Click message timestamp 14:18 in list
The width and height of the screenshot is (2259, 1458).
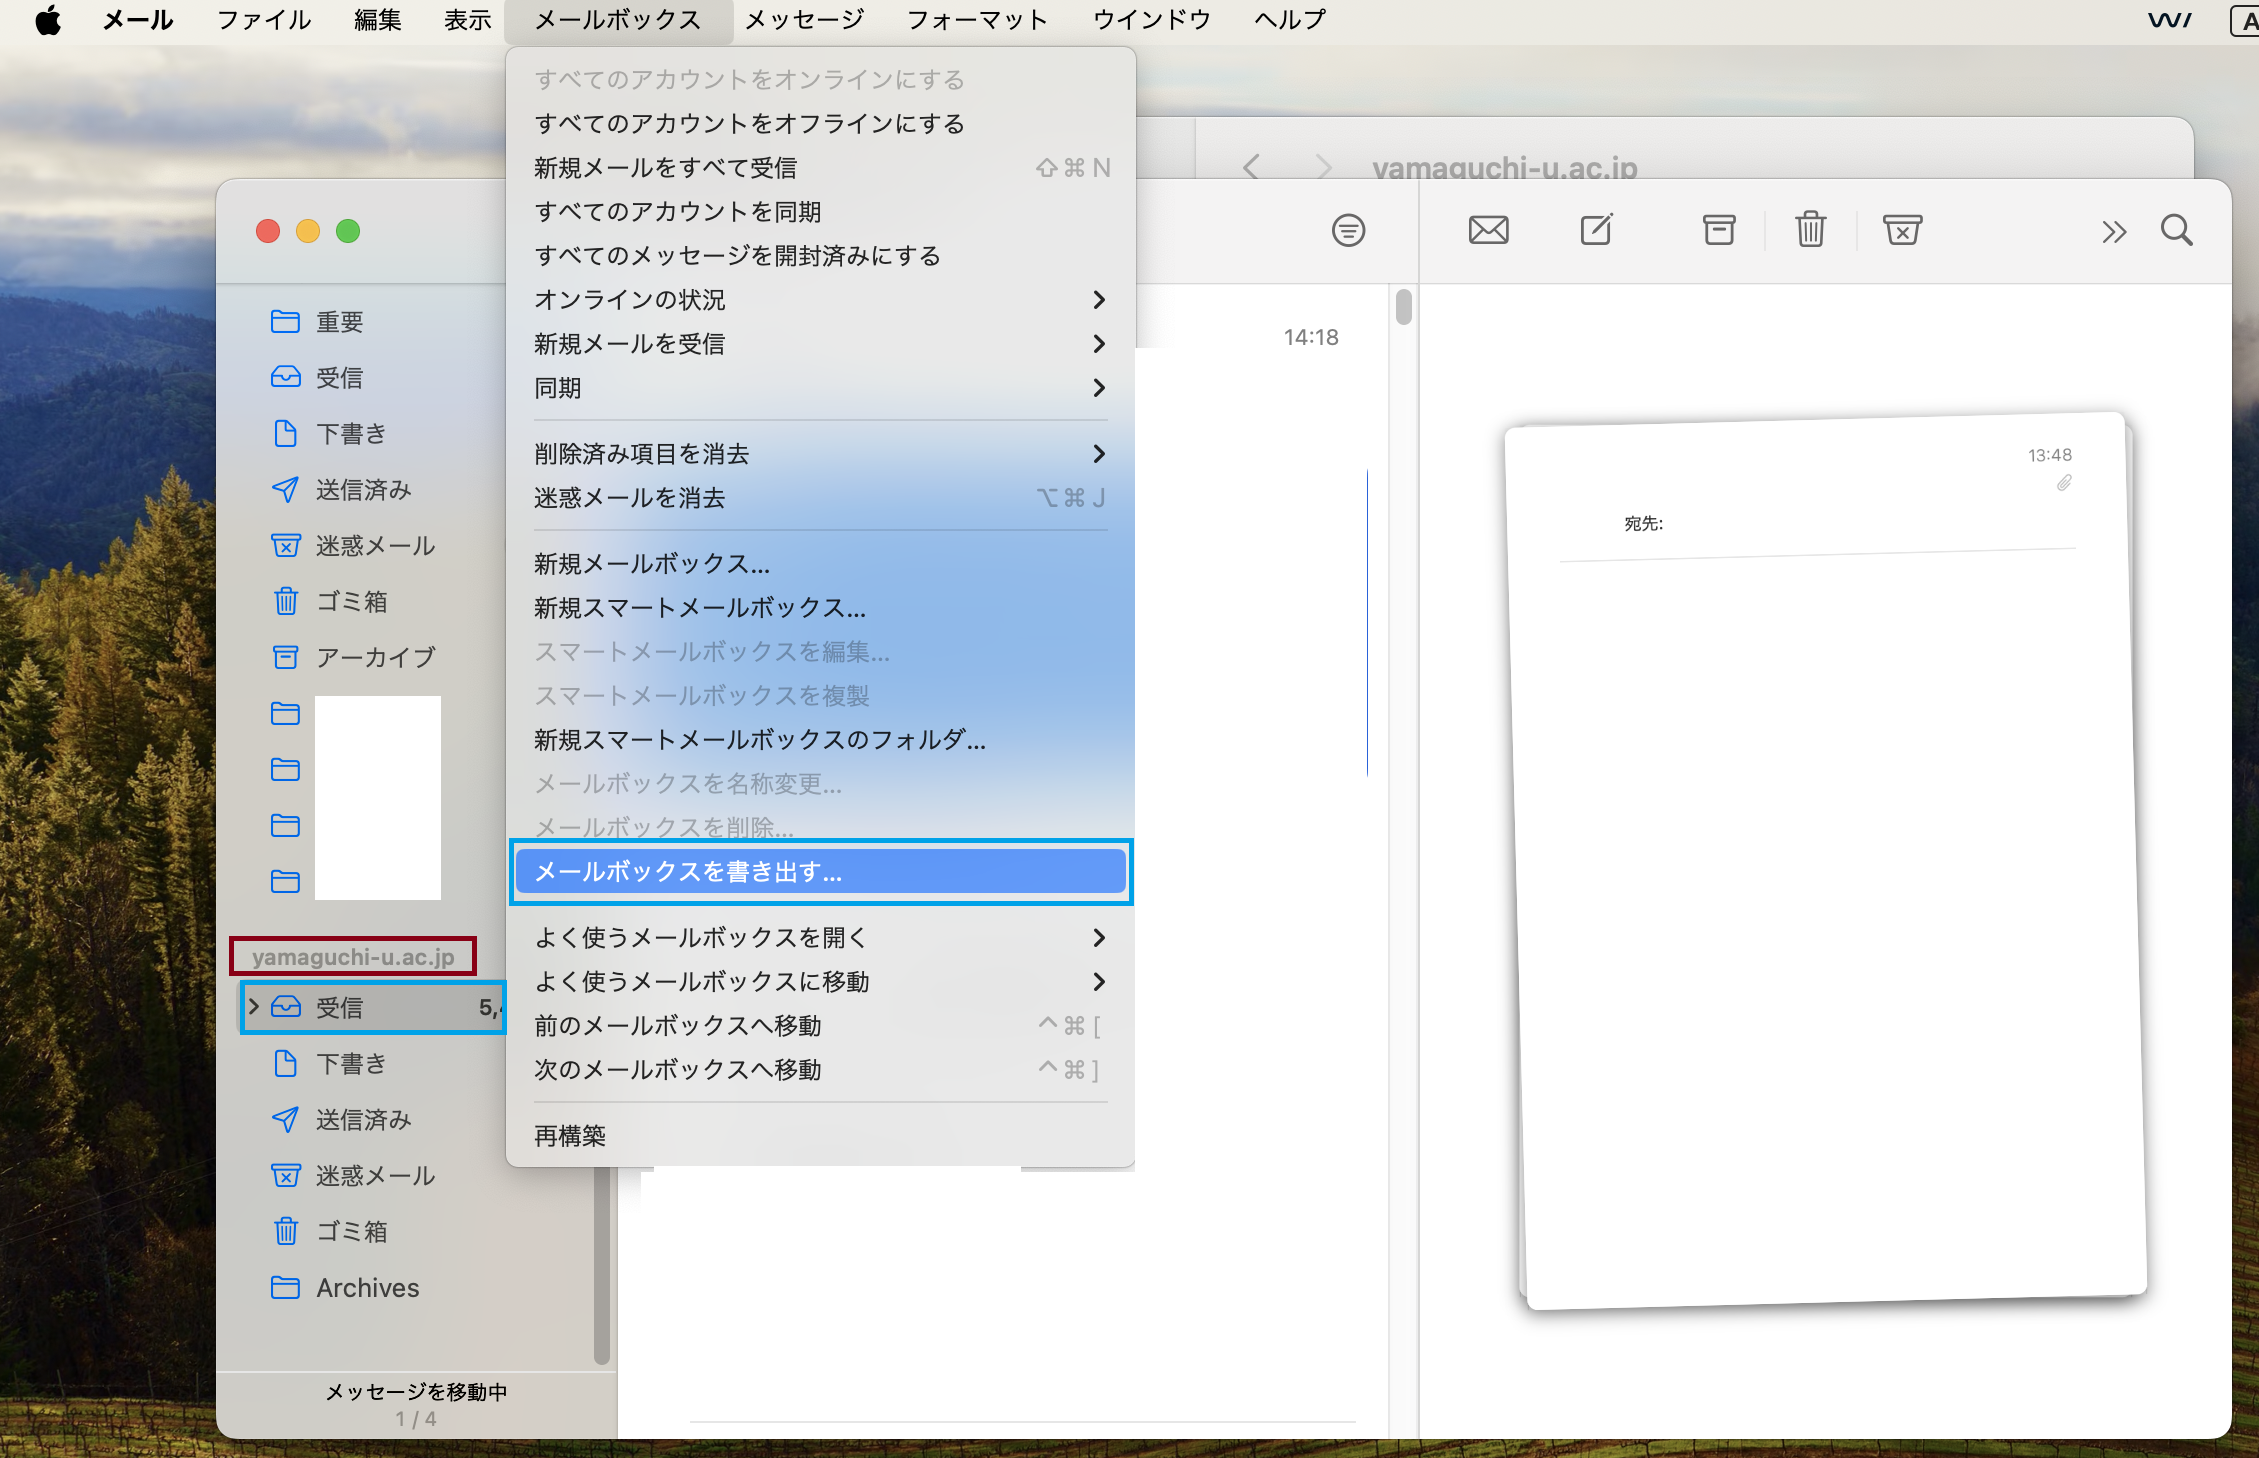1310,338
